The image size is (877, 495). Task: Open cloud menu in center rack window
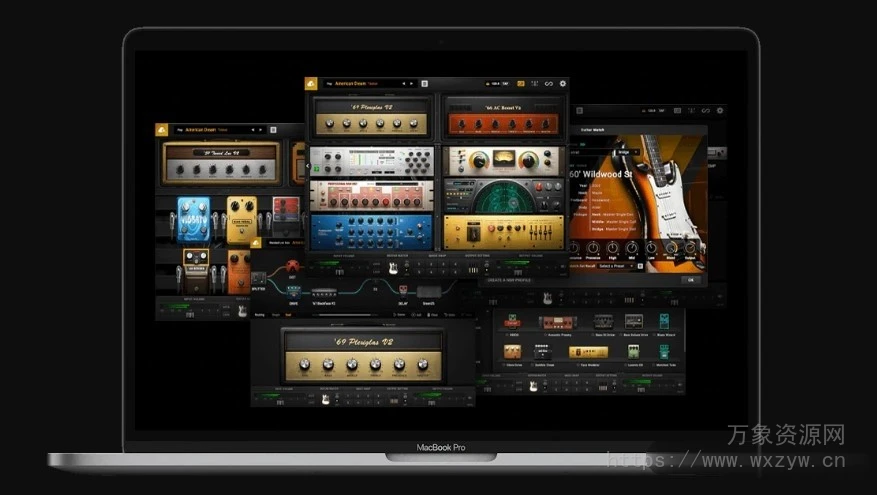tap(311, 83)
